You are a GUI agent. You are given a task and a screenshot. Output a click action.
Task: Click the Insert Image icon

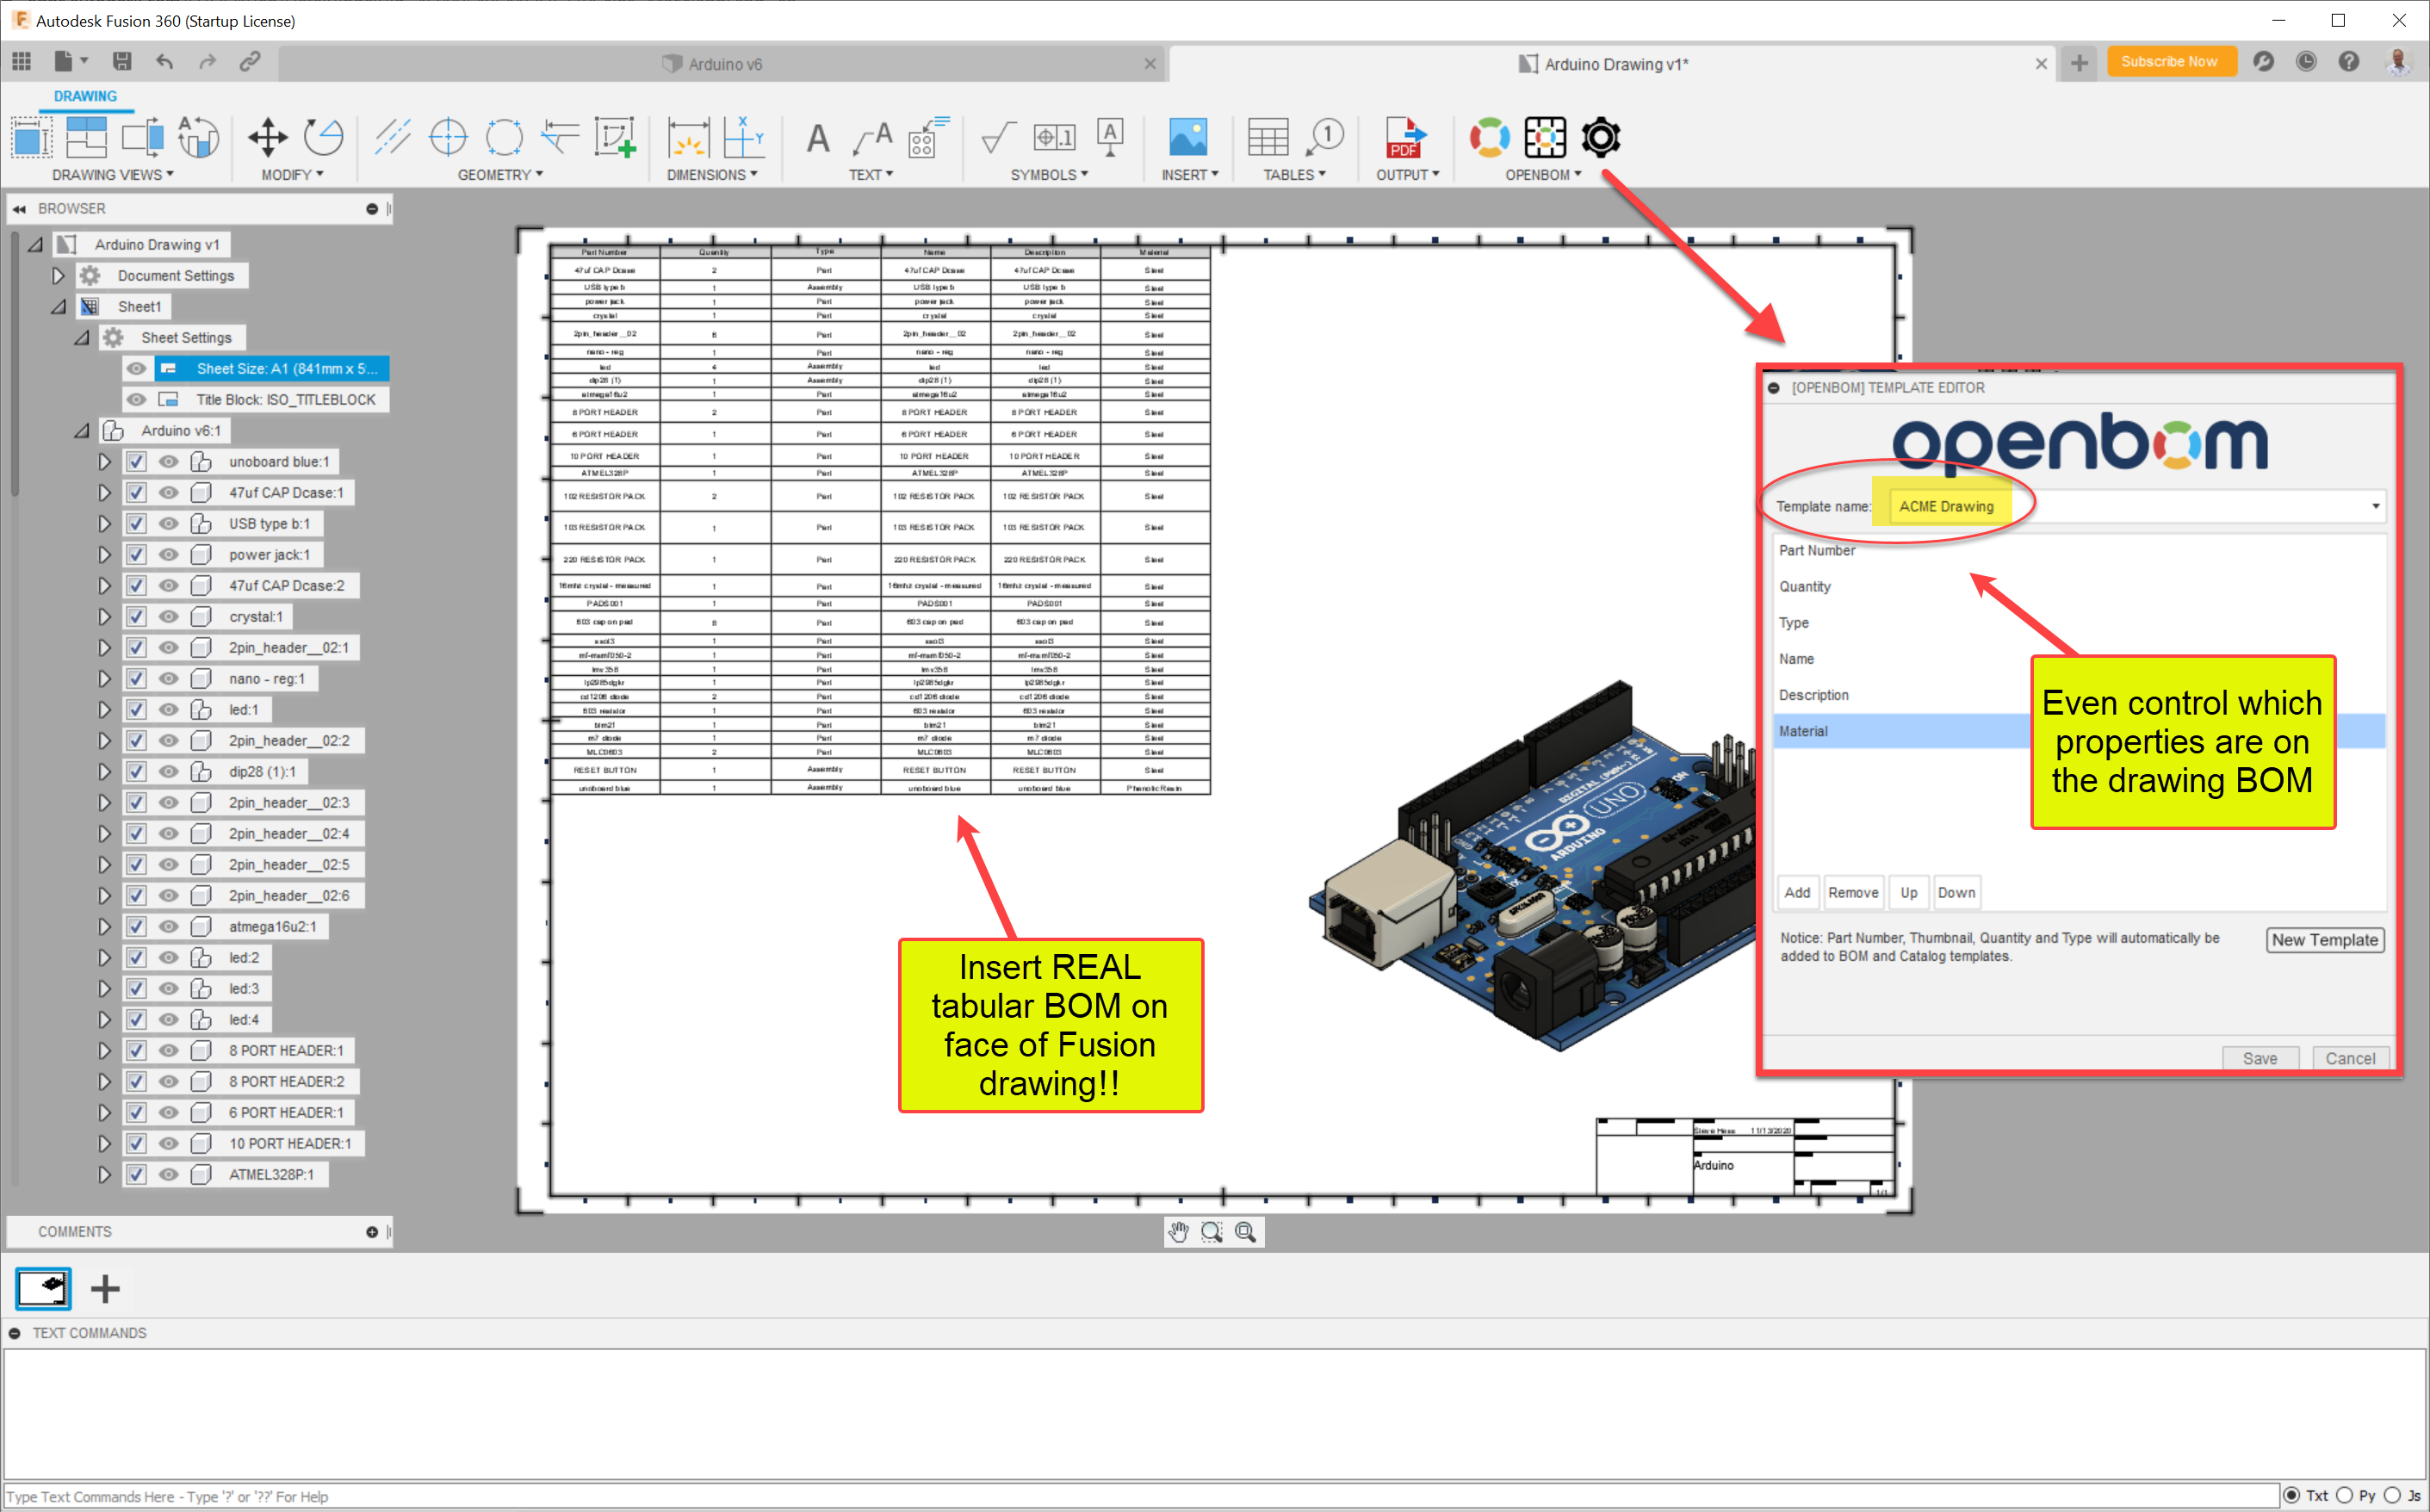[1187, 137]
